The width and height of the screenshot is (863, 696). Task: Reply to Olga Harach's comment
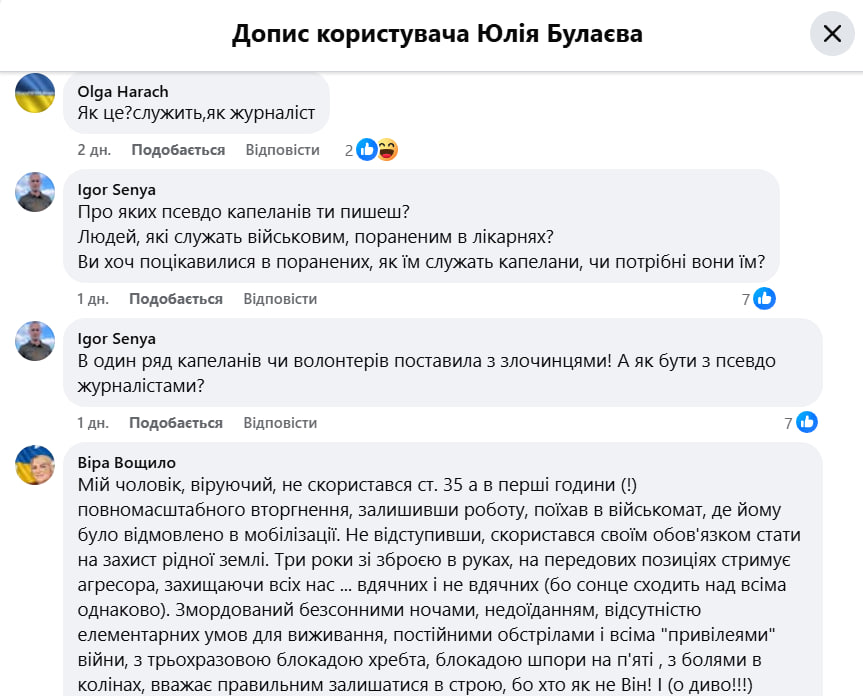pyautogui.click(x=282, y=150)
